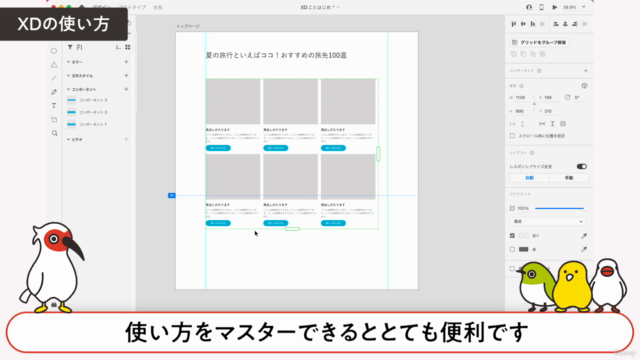Viewport: 640px width, 360px height.
Task: Select the Ellipse tool
Action: click(x=54, y=51)
